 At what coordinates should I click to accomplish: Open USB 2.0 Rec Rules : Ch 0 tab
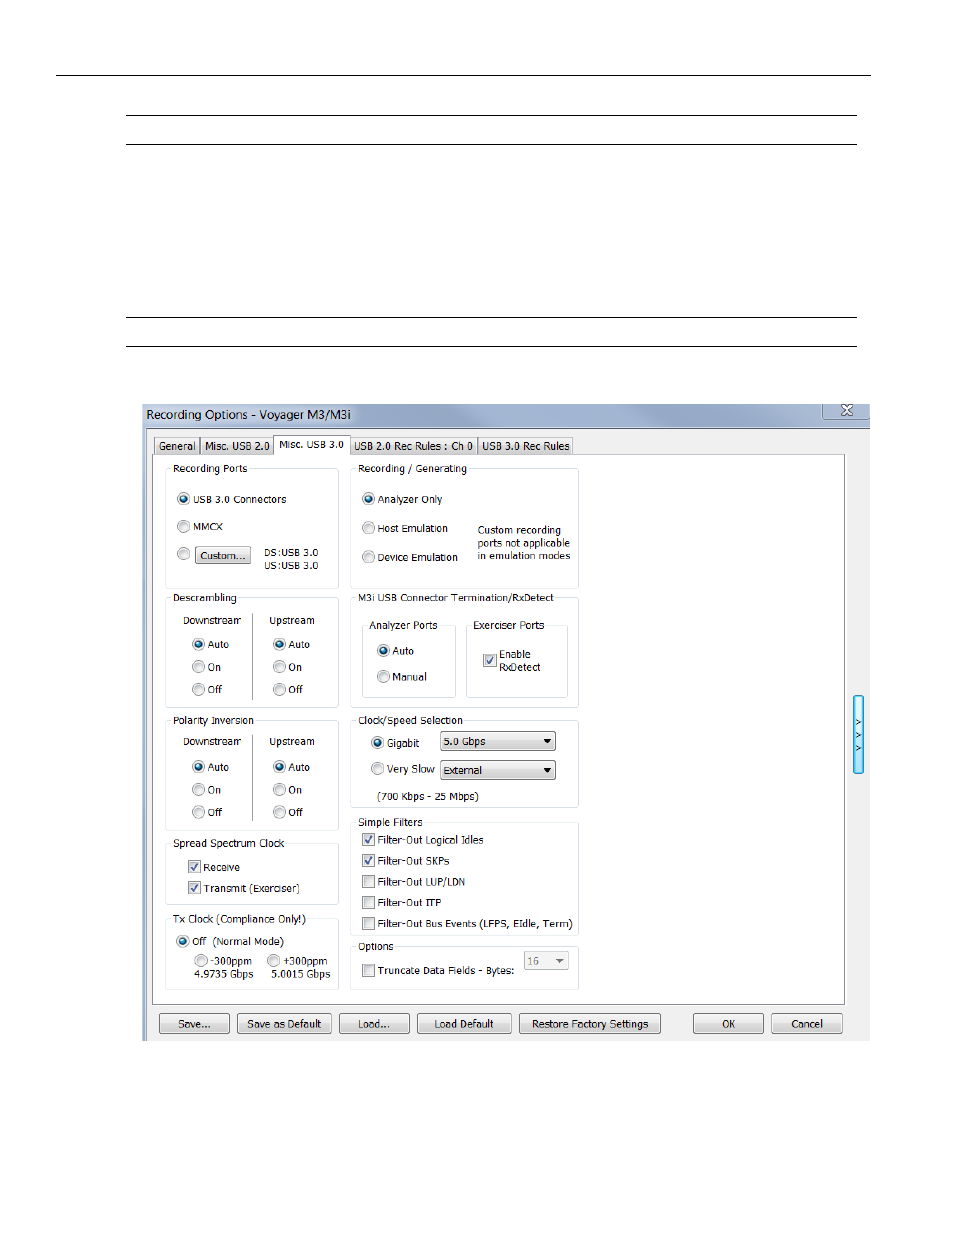point(413,446)
